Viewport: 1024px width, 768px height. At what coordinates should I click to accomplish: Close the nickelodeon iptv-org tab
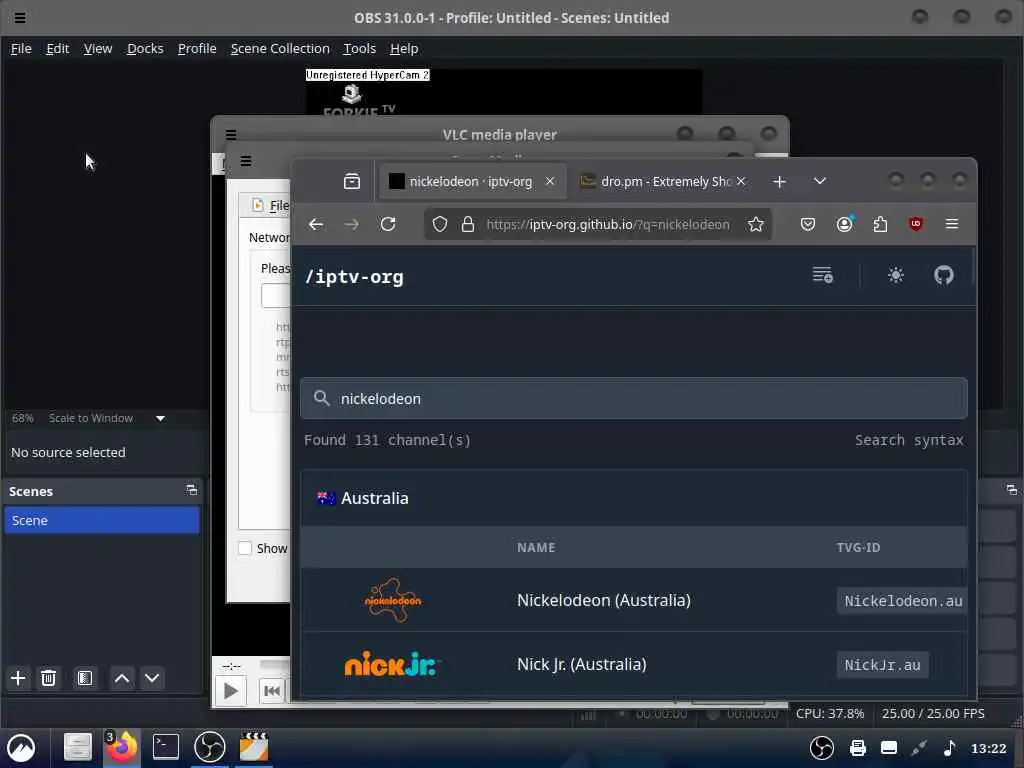550,181
